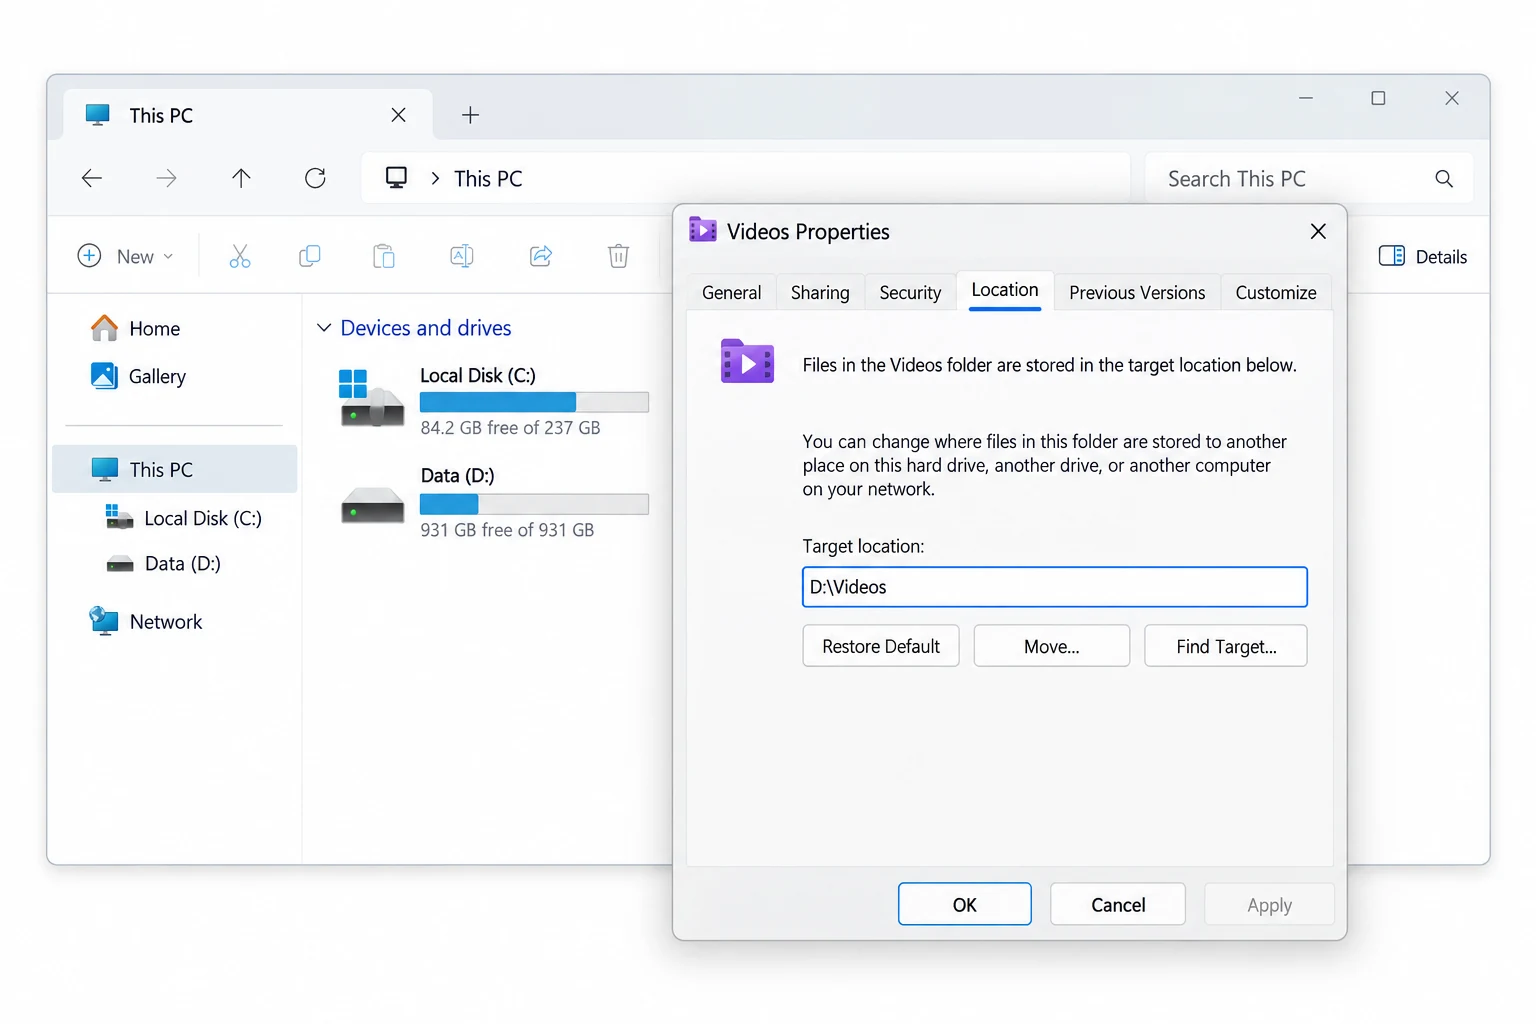Refresh the This PC view
The height and width of the screenshot is (1024, 1536).
tap(315, 178)
